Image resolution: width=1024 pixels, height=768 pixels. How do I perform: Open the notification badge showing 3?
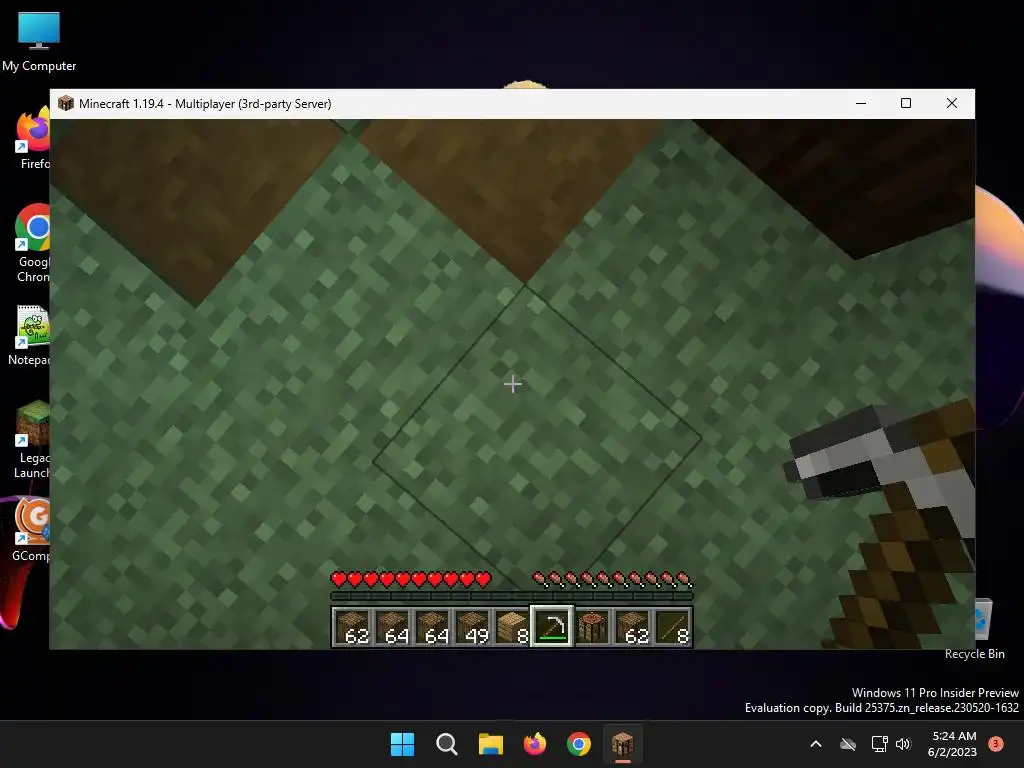[x=996, y=744]
